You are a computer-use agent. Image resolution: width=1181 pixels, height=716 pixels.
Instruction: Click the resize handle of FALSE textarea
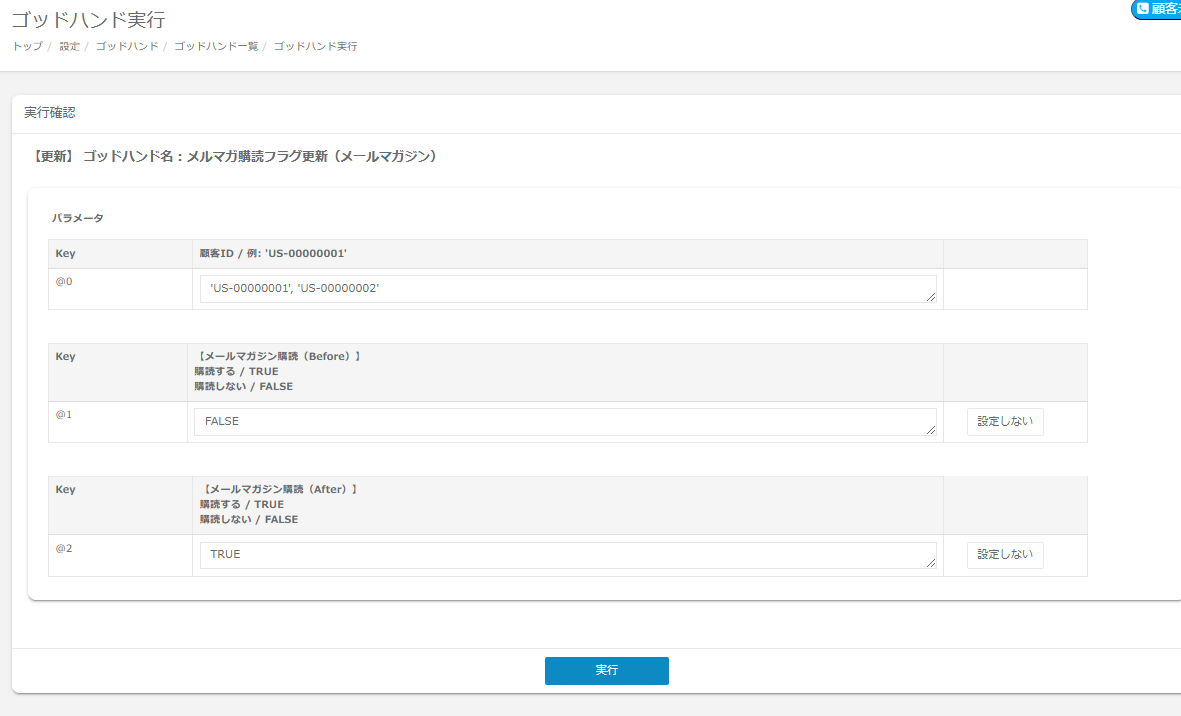click(x=931, y=430)
